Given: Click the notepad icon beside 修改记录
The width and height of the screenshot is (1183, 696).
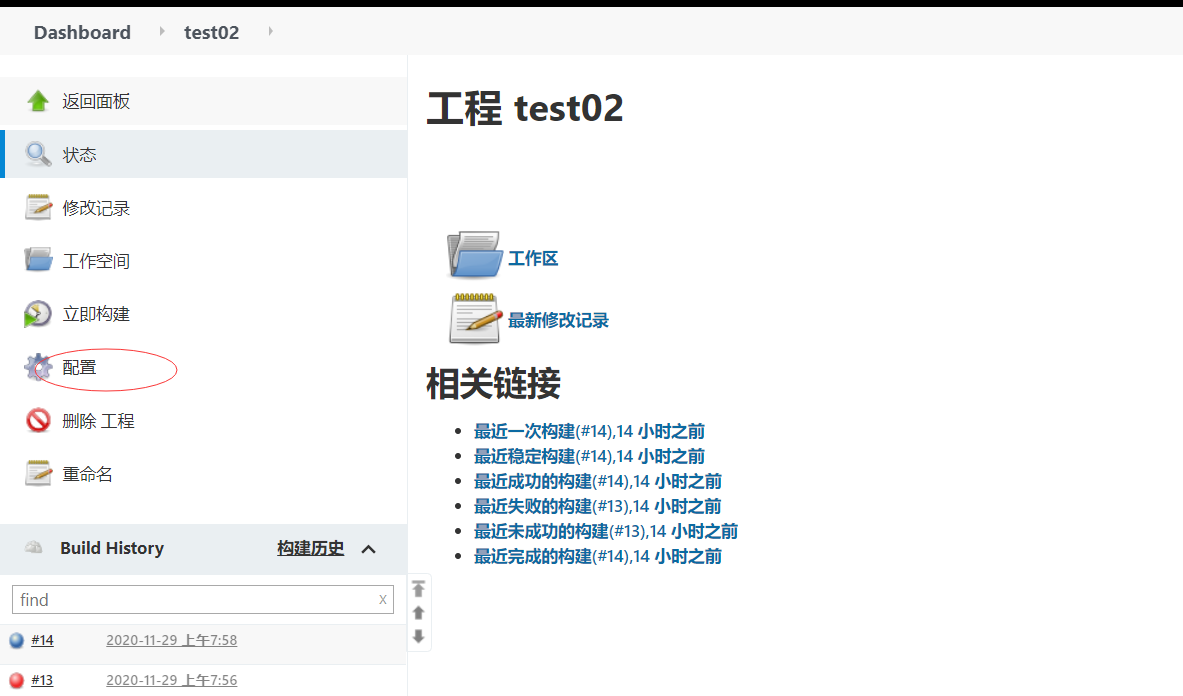Looking at the screenshot, I should [38, 208].
